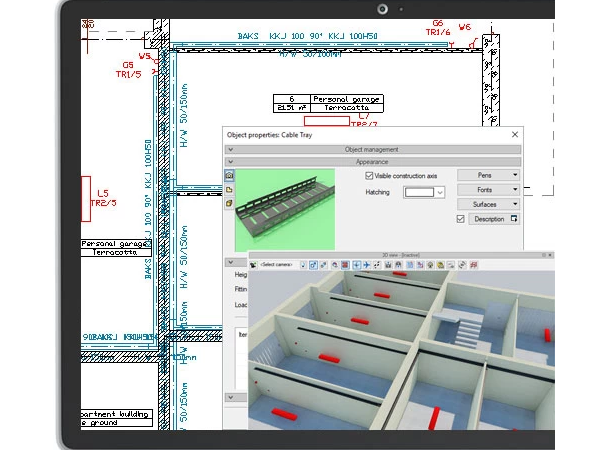Click the circular rotate arrows icon in 3D toolbar
Viewport: 600px width, 450px height.
(462, 265)
